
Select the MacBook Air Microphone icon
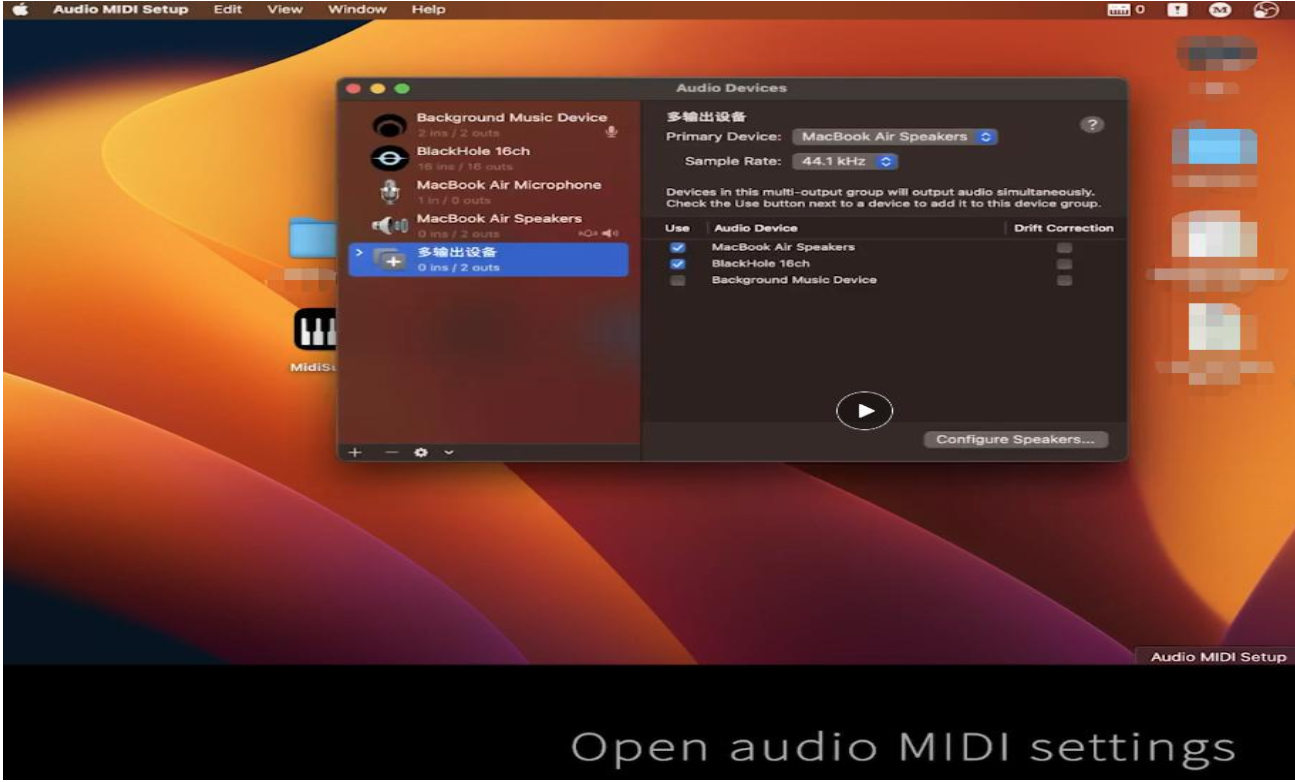click(389, 192)
